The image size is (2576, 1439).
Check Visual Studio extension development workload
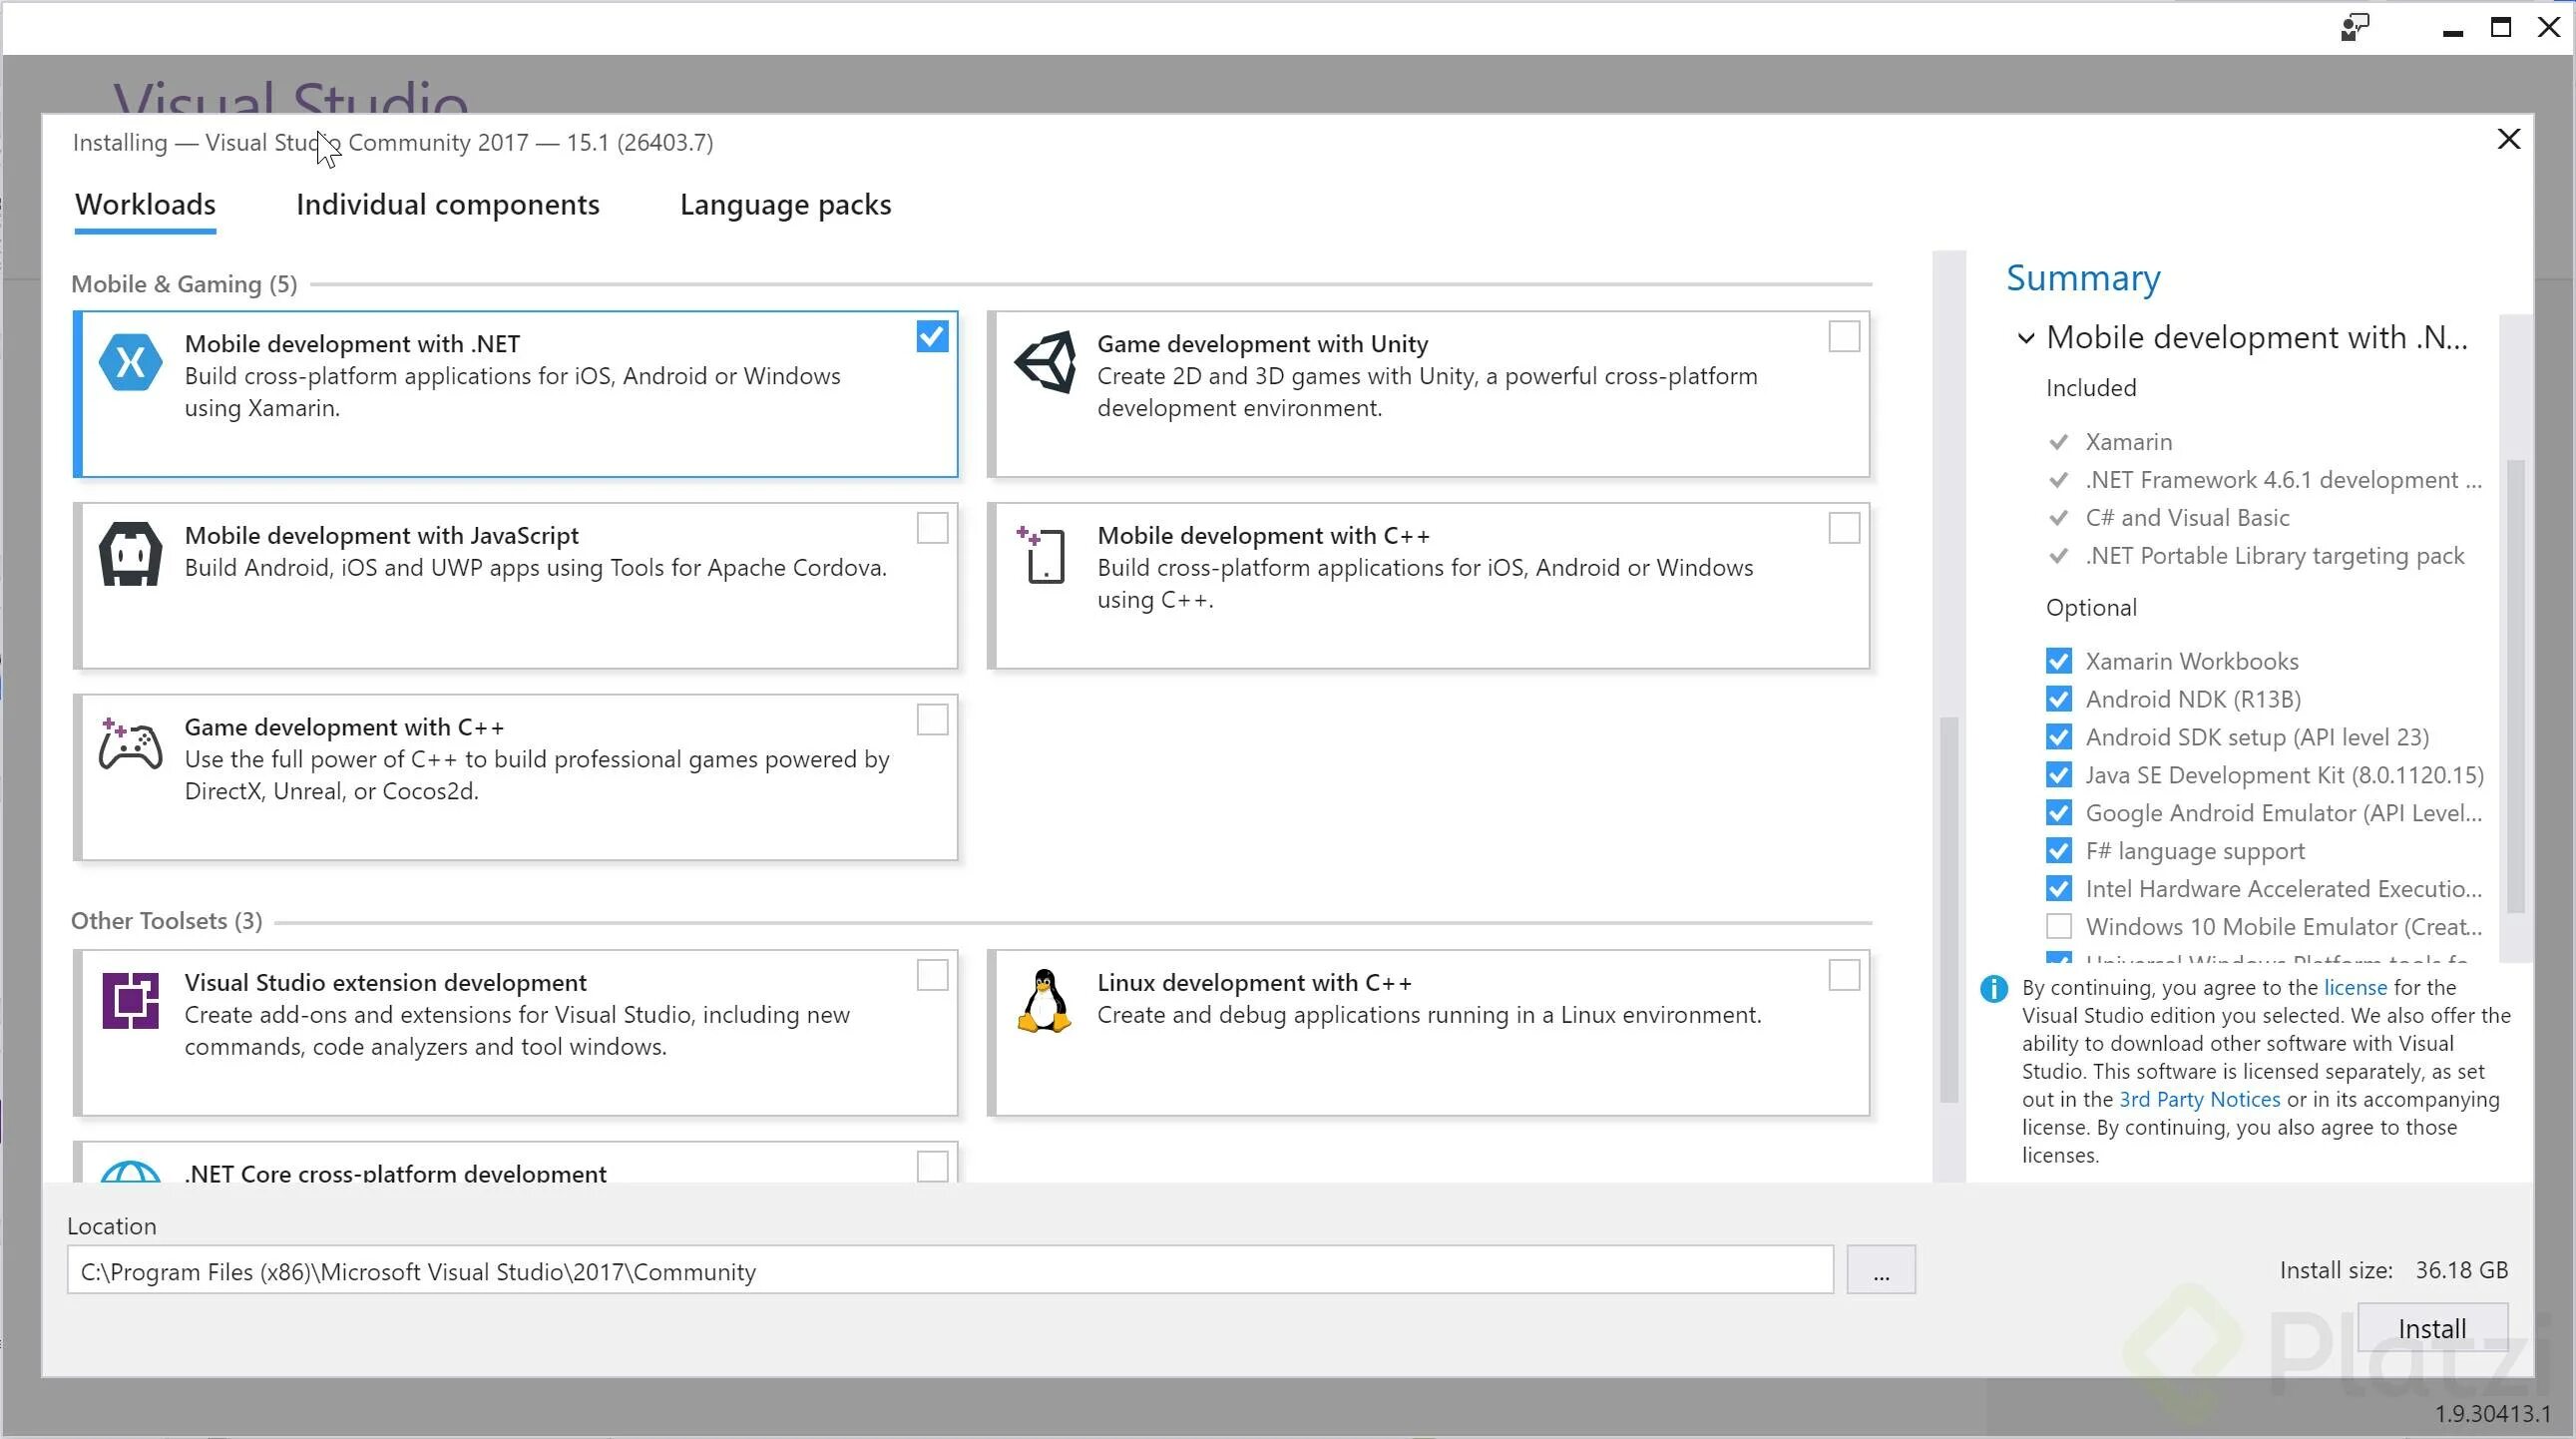(931, 975)
